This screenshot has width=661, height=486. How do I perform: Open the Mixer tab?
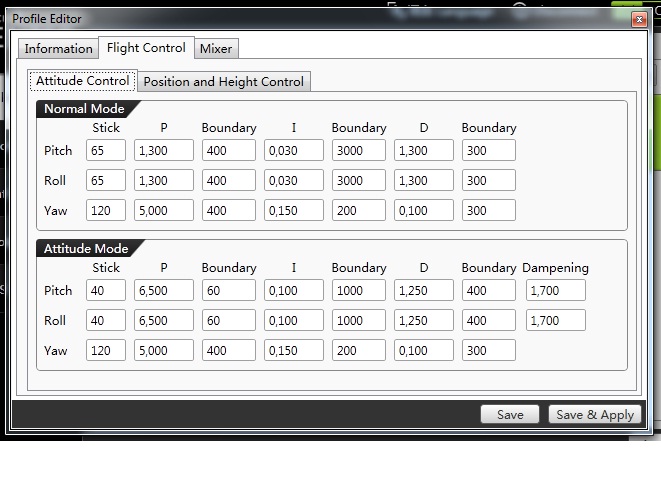(216, 49)
